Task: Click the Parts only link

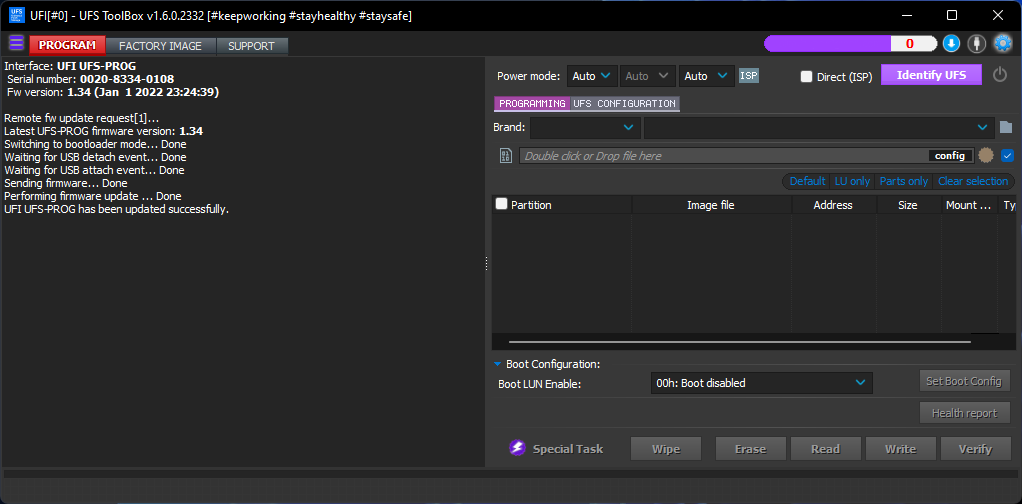Action: tap(903, 181)
